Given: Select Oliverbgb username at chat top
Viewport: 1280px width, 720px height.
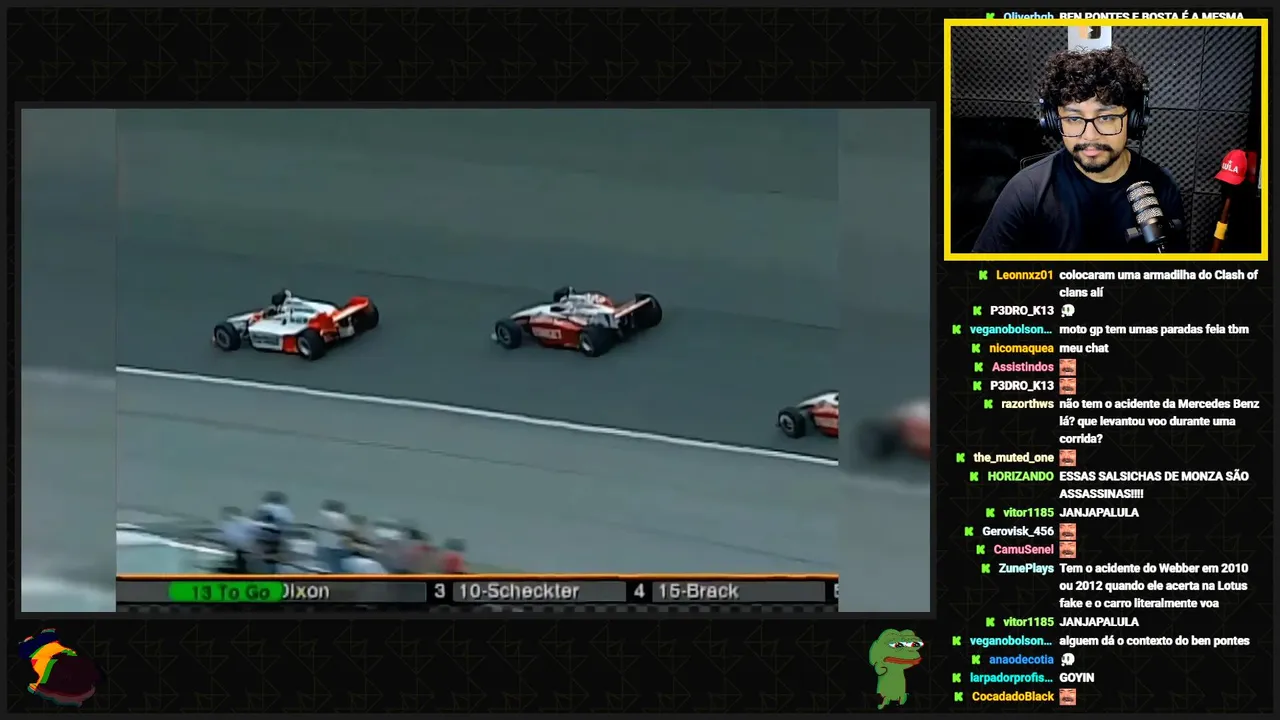Looking at the screenshot, I should point(1028,17).
